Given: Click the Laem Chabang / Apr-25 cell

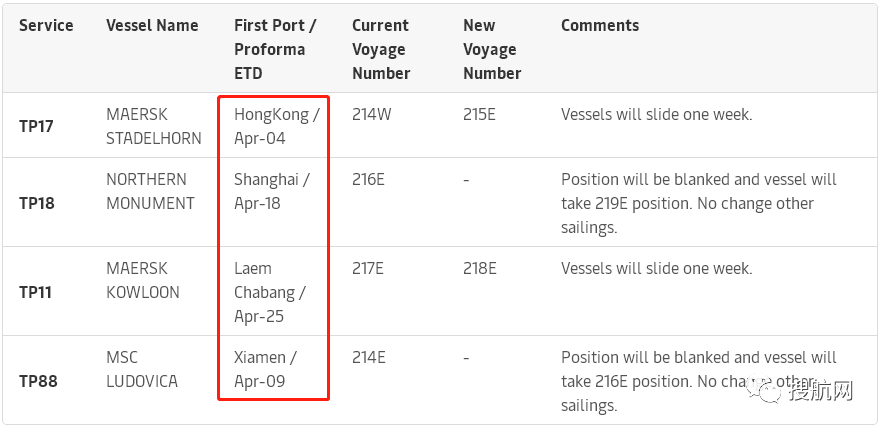Looking at the screenshot, I should tap(270, 292).
